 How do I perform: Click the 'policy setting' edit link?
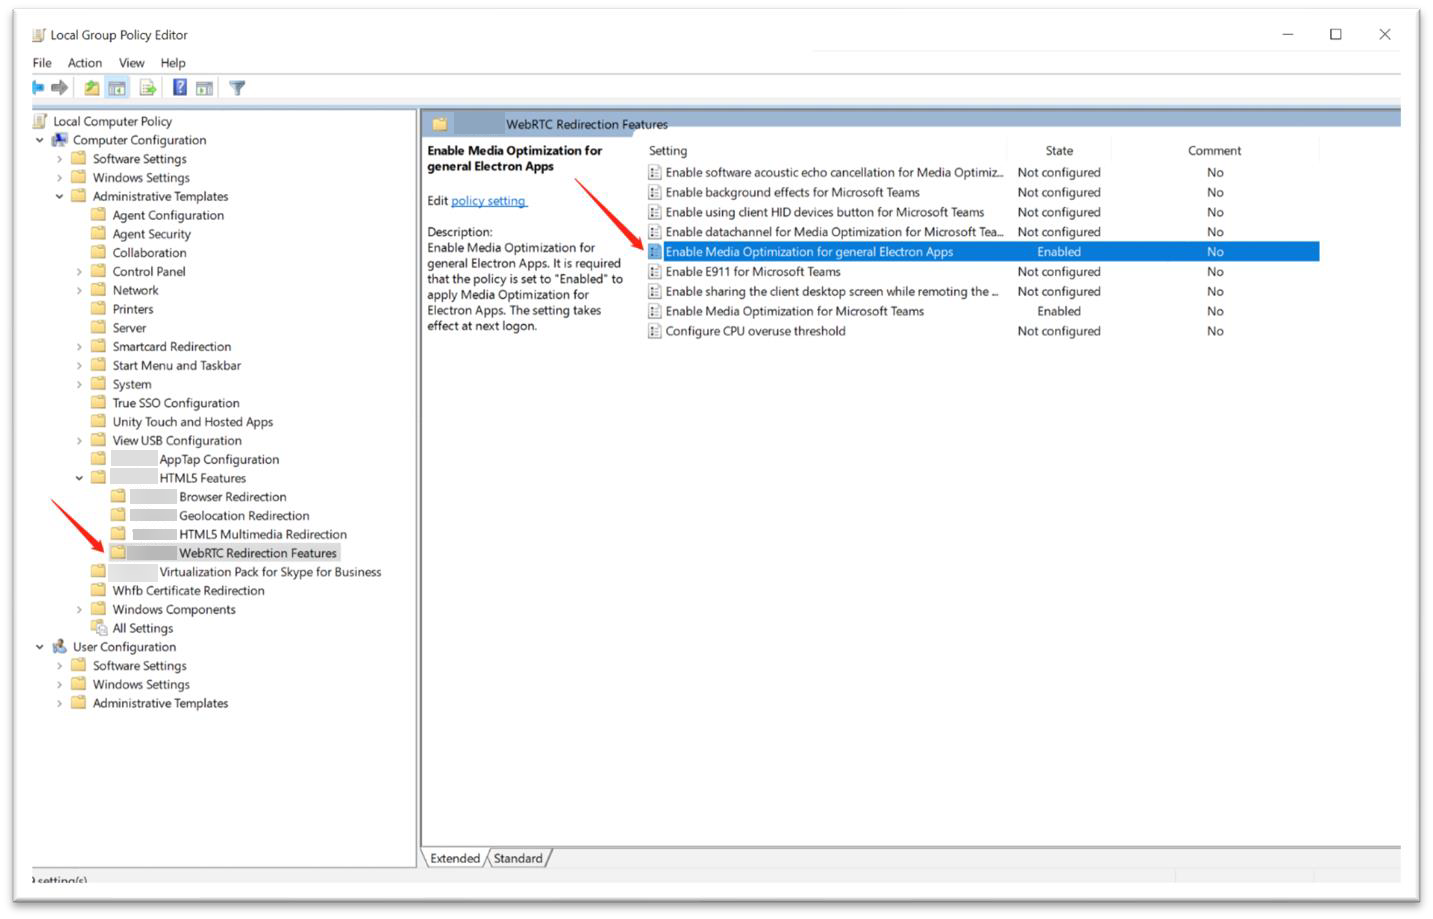[488, 201]
